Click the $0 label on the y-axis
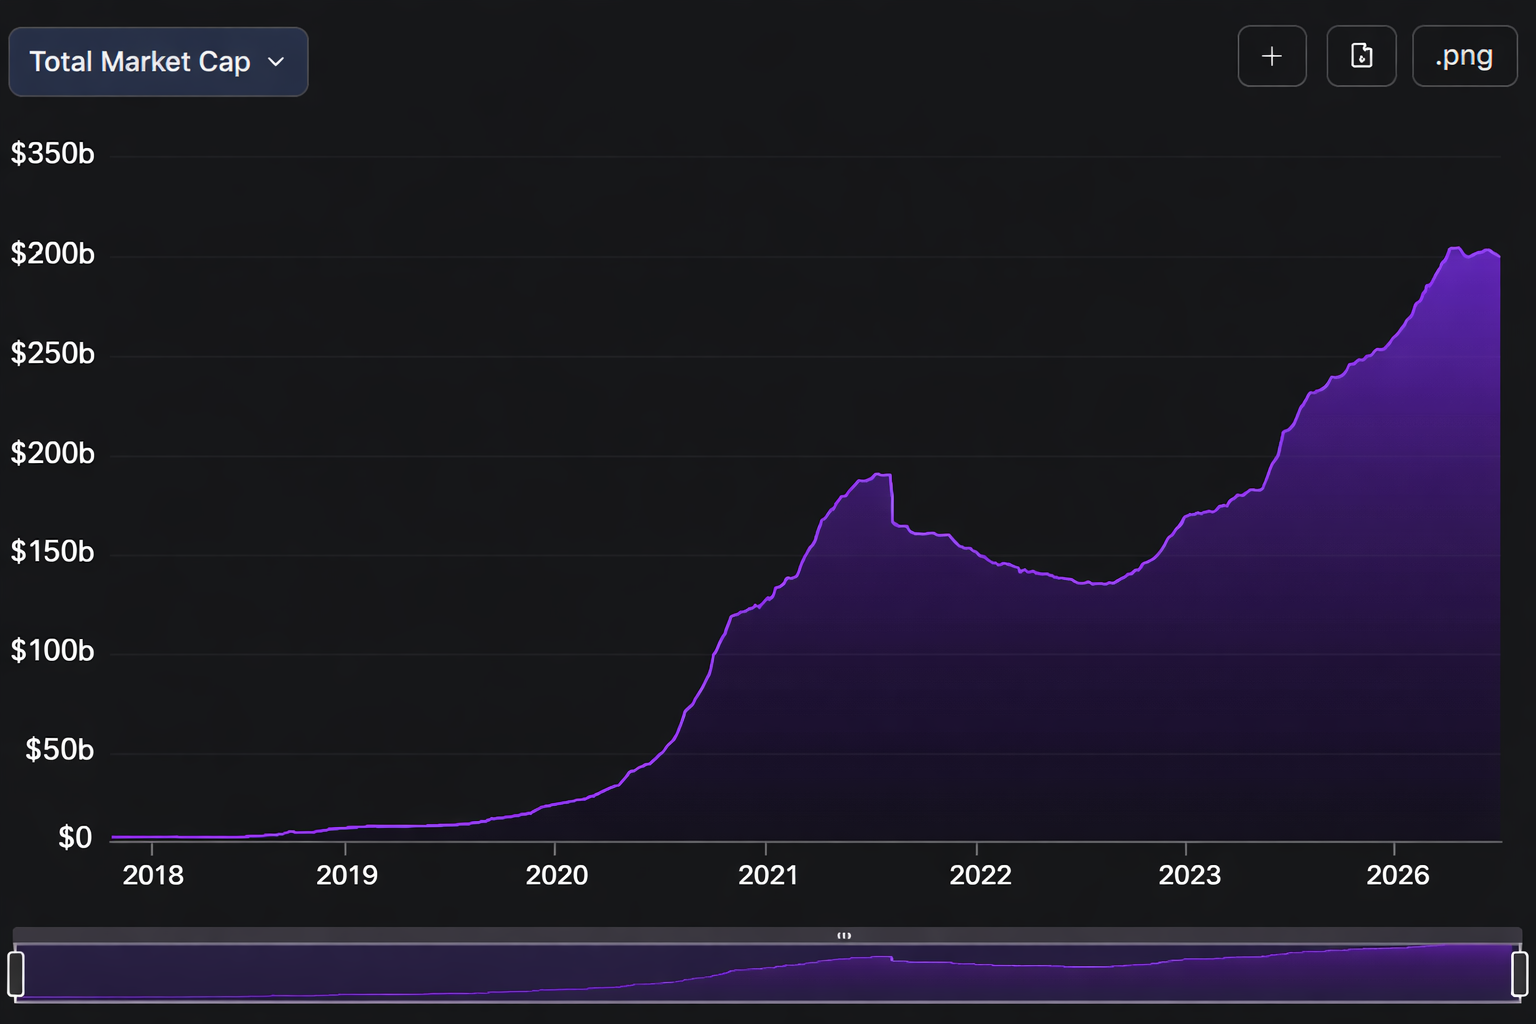This screenshot has height=1024, width=1536. pyautogui.click(x=75, y=837)
